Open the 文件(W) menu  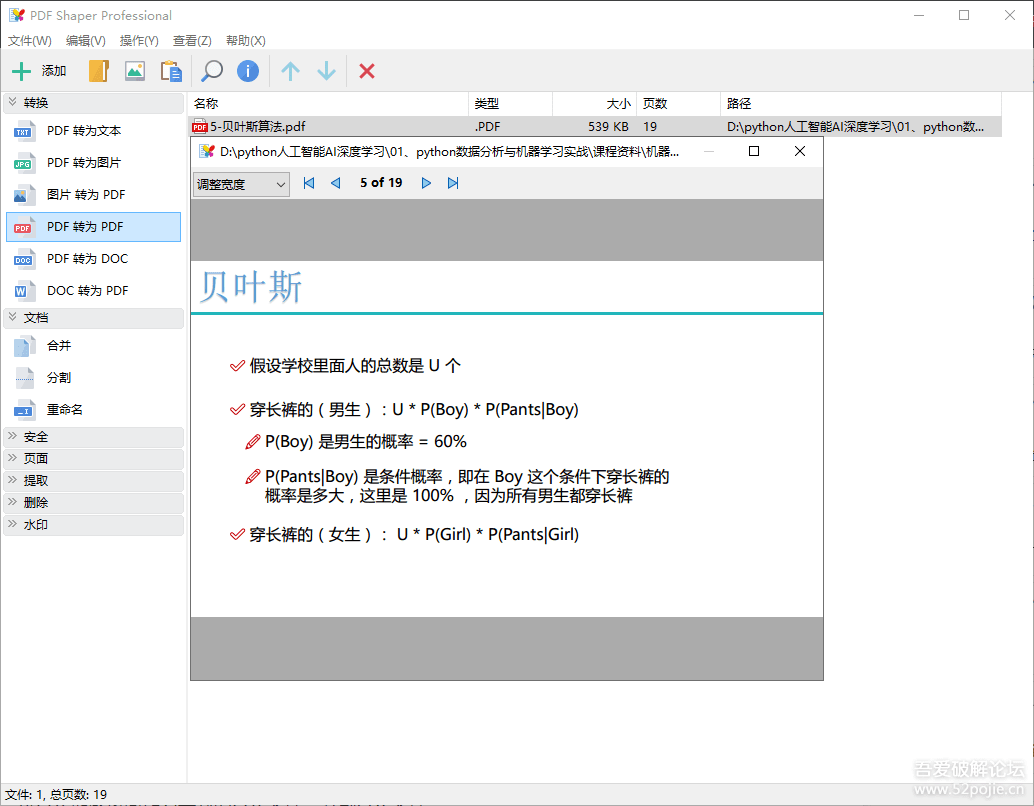pyautogui.click(x=30, y=41)
